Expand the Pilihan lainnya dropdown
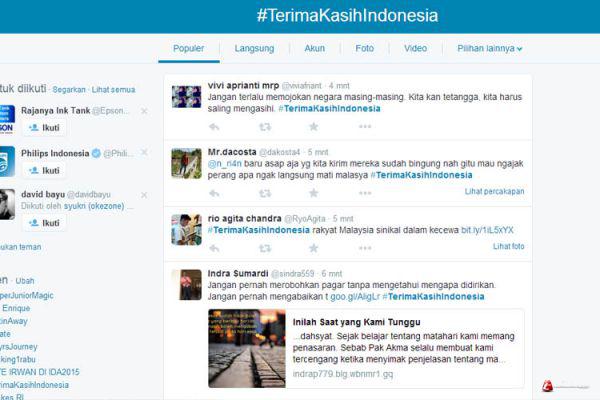The height and width of the screenshot is (400, 600). pos(489,49)
